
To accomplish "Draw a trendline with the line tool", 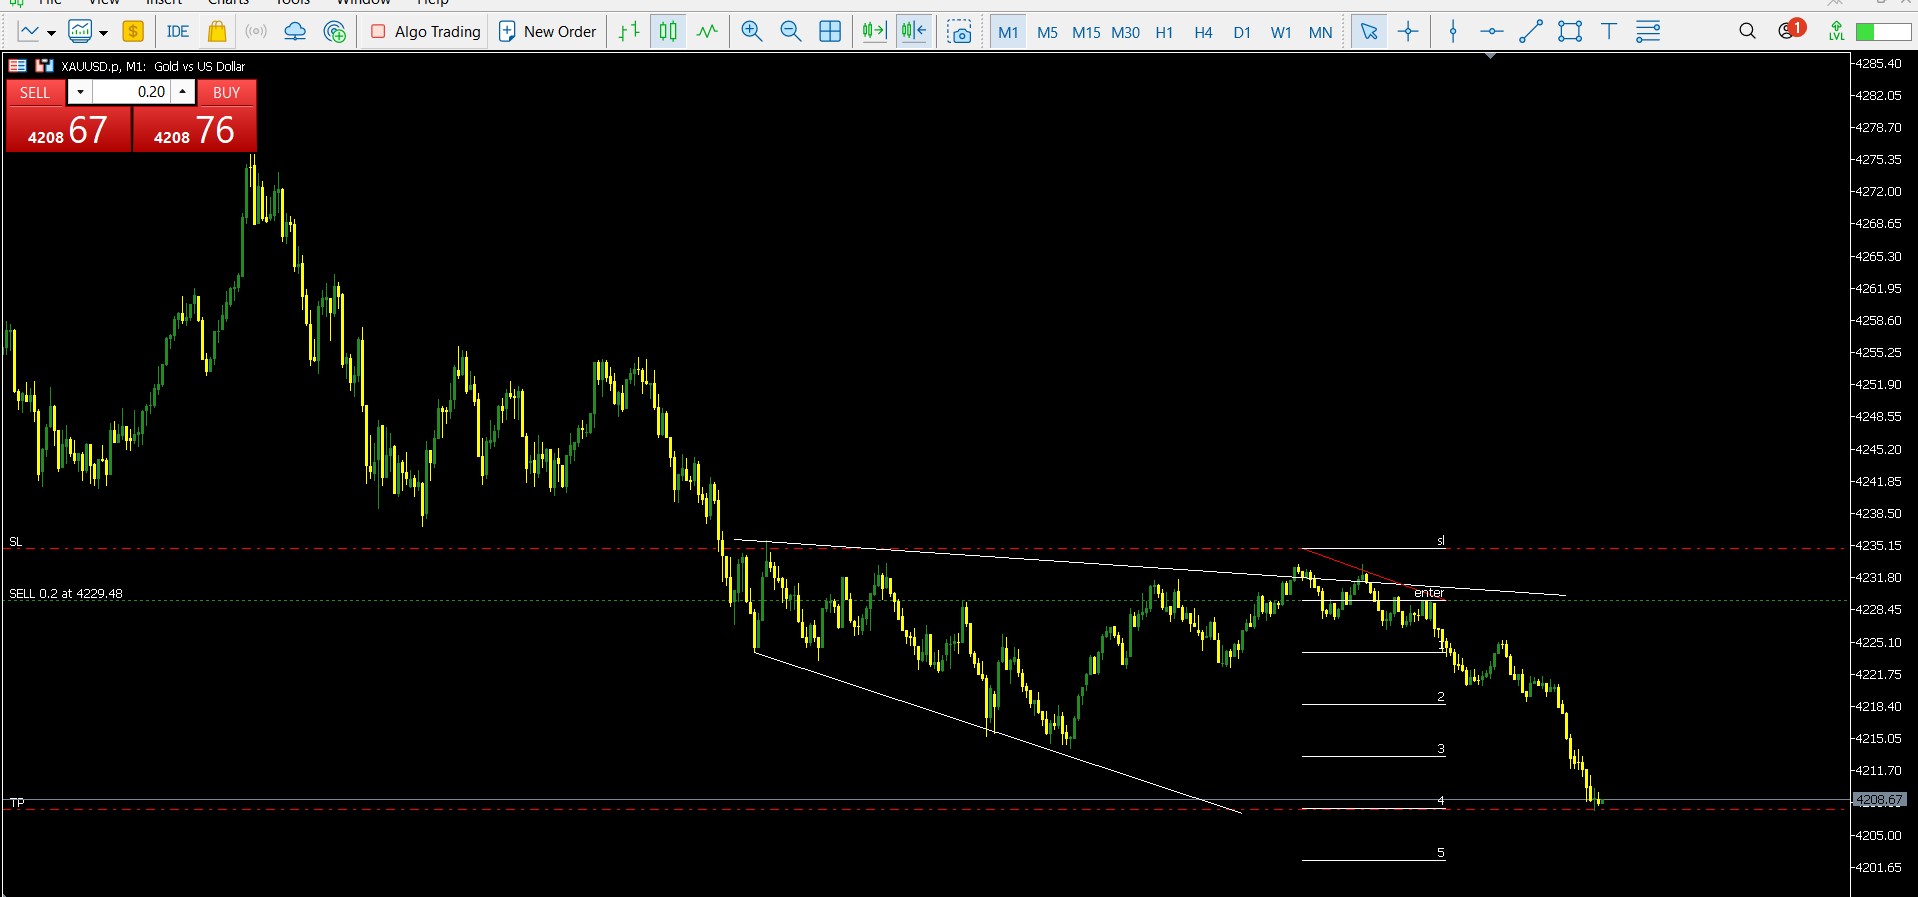I will point(1530,32).
